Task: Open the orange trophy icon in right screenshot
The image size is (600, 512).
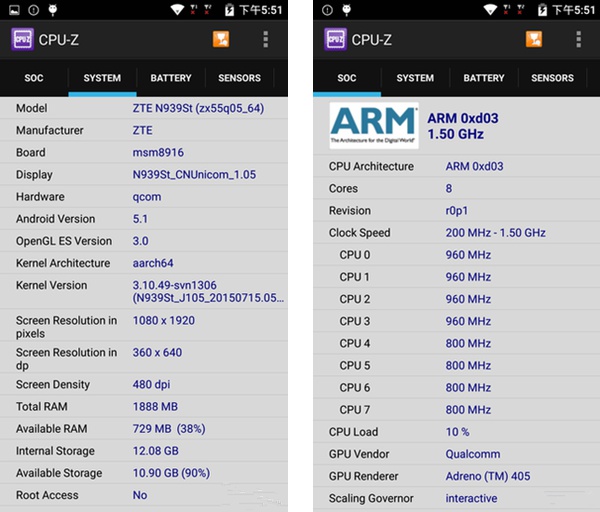Action: point(534,39)
